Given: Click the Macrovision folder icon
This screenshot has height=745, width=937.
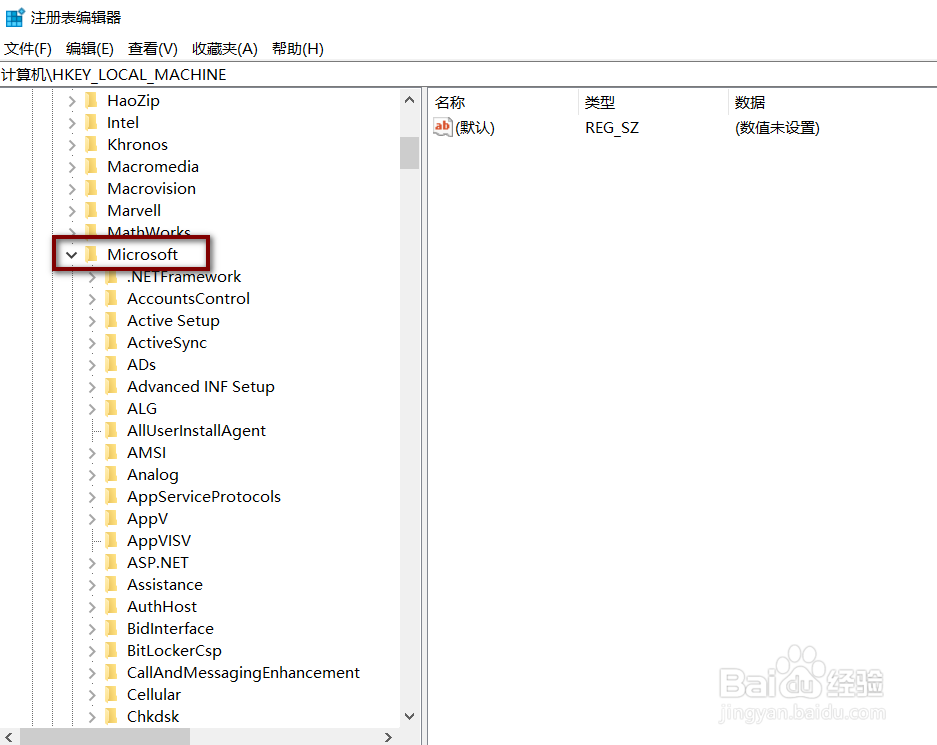Looking at the screenshot, I should (x=91, y=189).
